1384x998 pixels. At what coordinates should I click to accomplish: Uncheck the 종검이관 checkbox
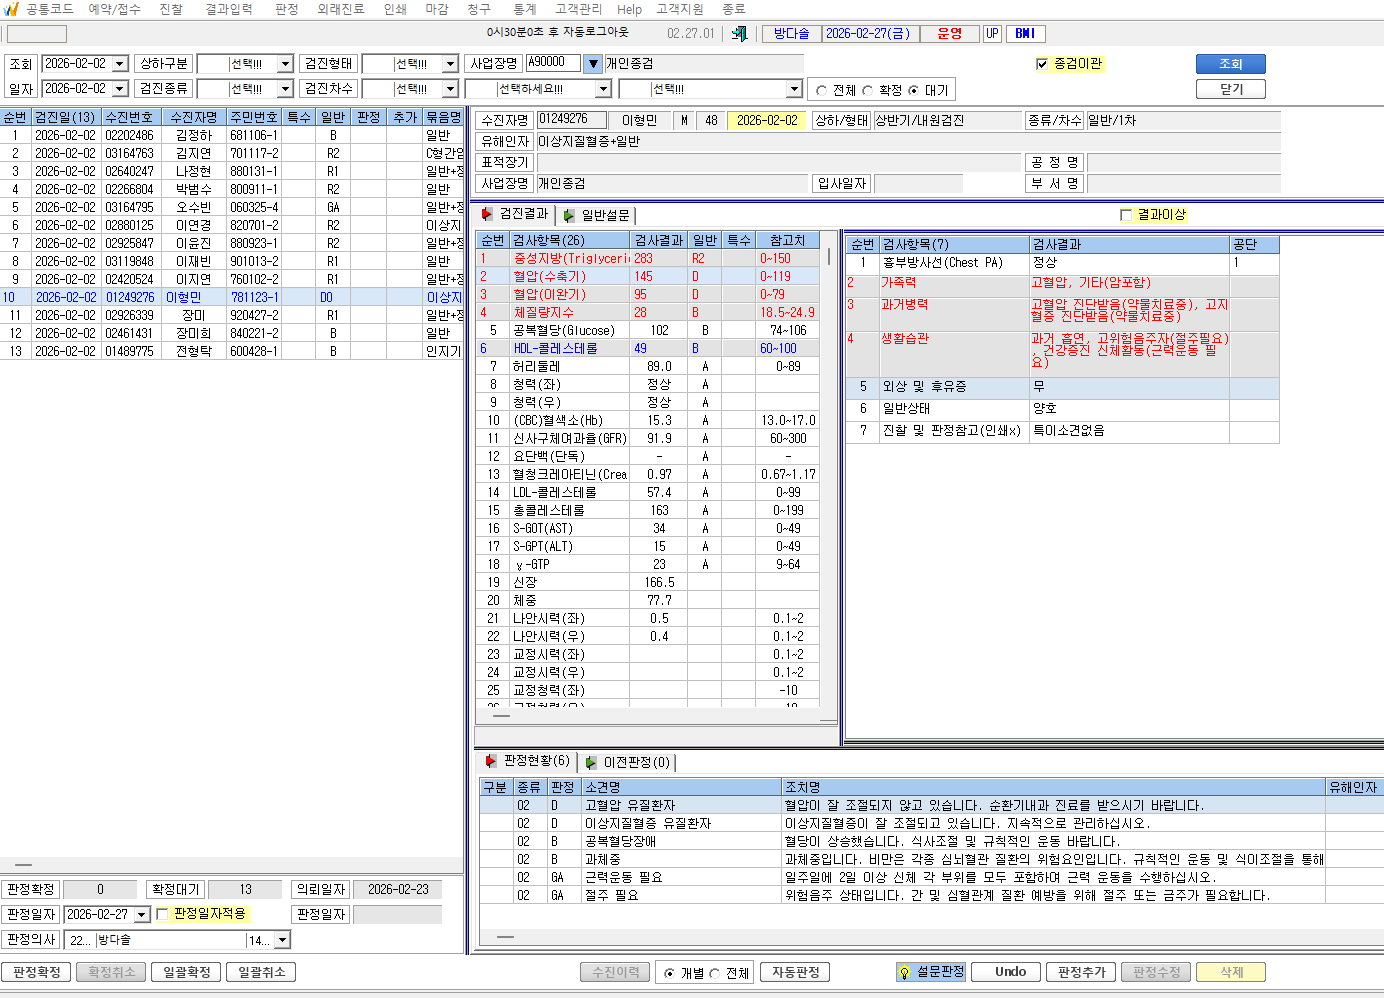tap(1042, 64)
